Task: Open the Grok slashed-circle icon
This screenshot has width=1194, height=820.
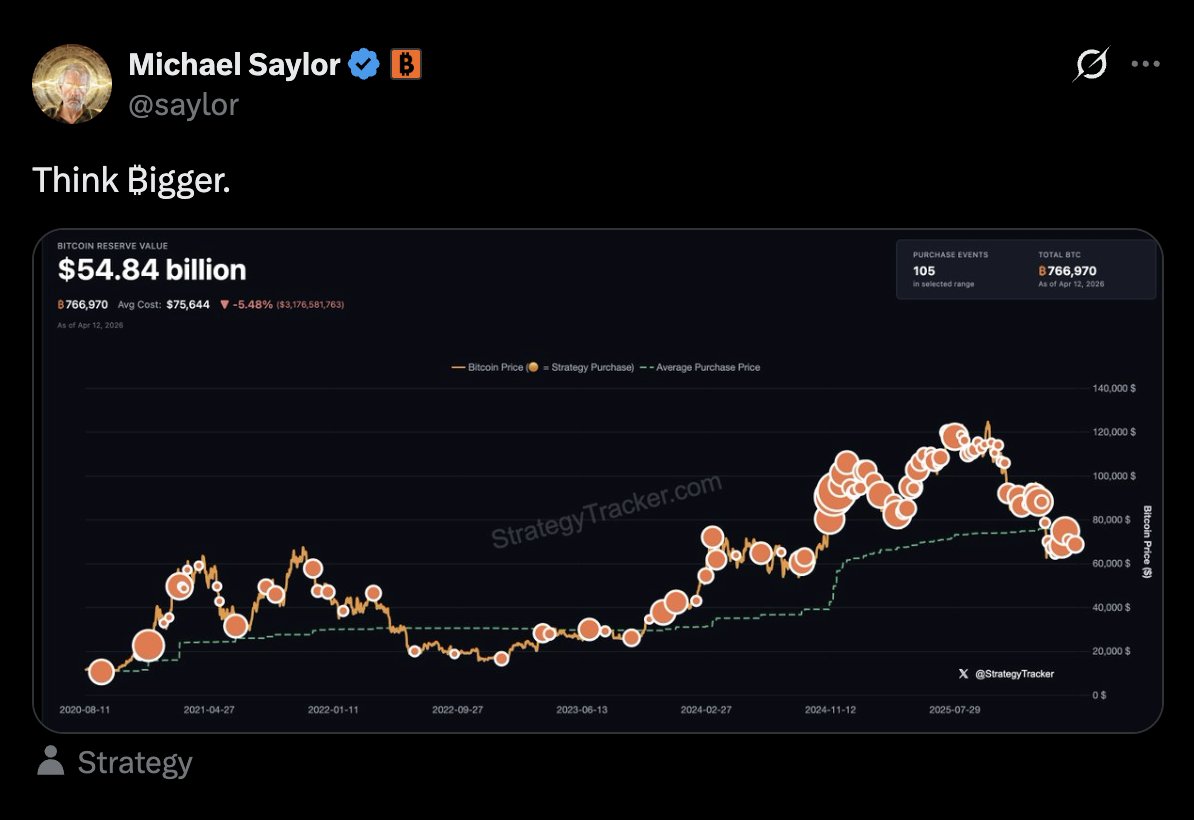Action: pos(1090,65)
